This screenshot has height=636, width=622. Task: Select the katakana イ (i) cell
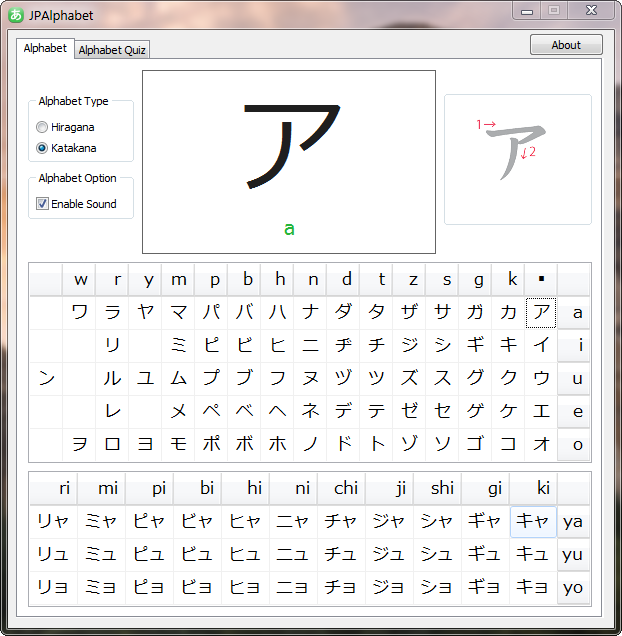click(541, 346)
